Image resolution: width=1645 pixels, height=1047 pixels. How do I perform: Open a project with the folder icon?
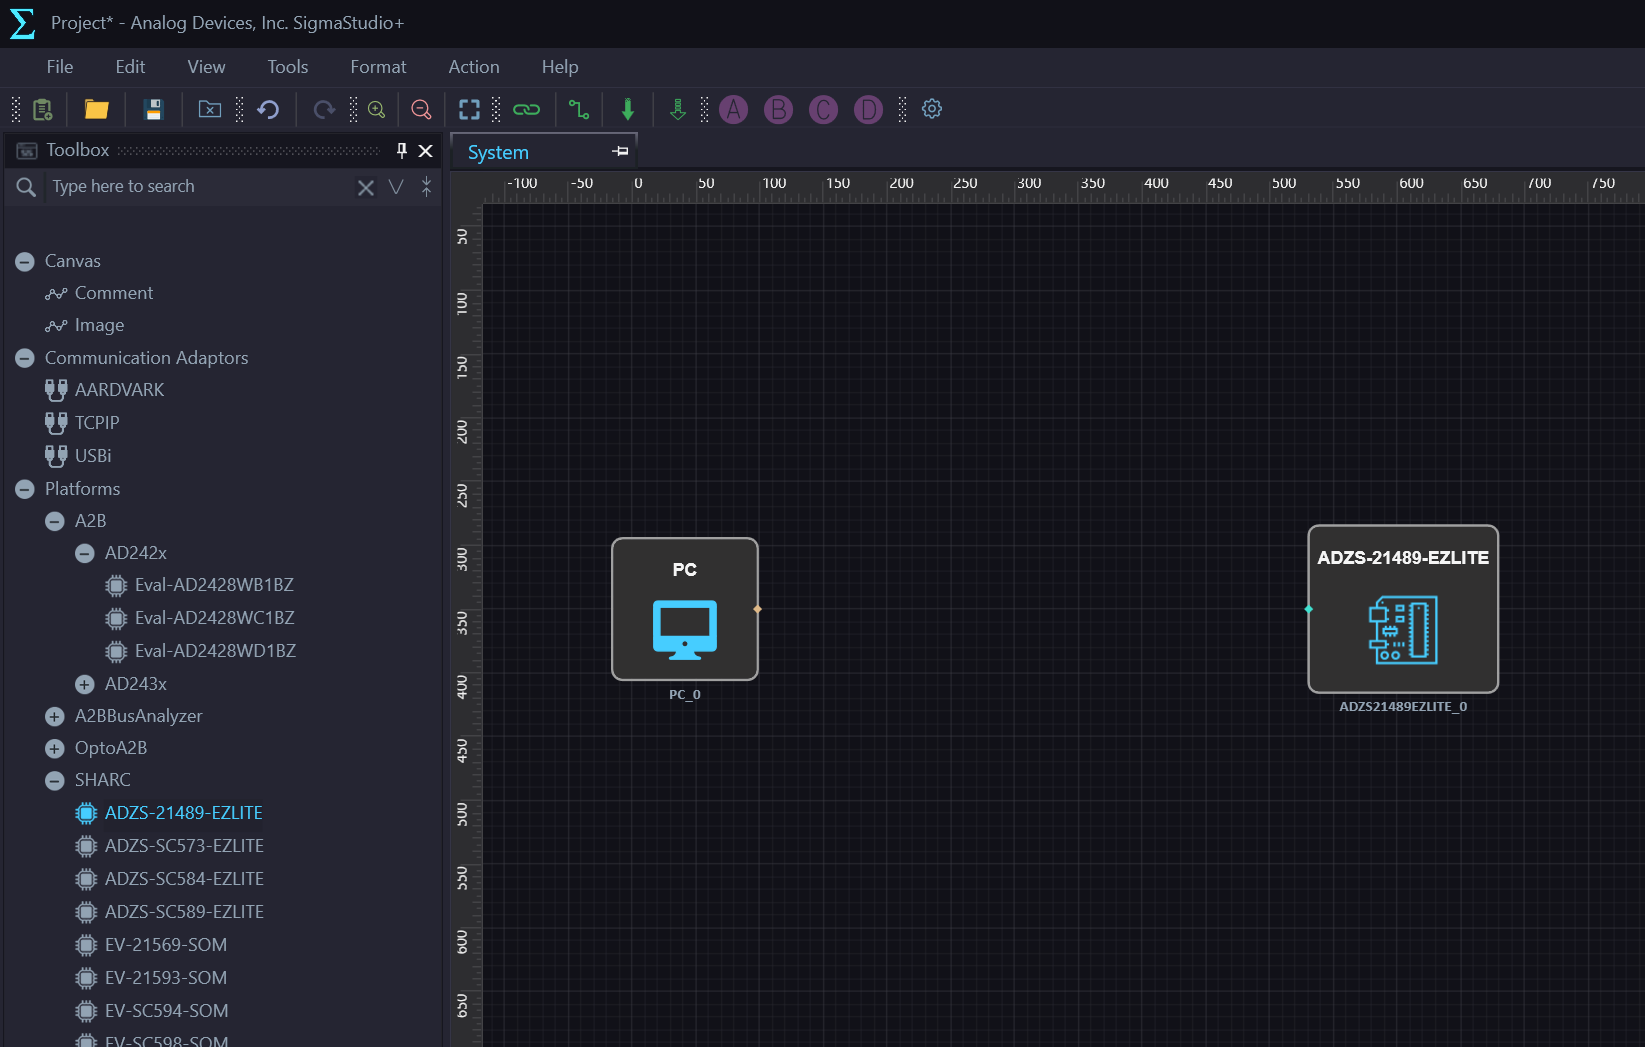pos(96,109)
